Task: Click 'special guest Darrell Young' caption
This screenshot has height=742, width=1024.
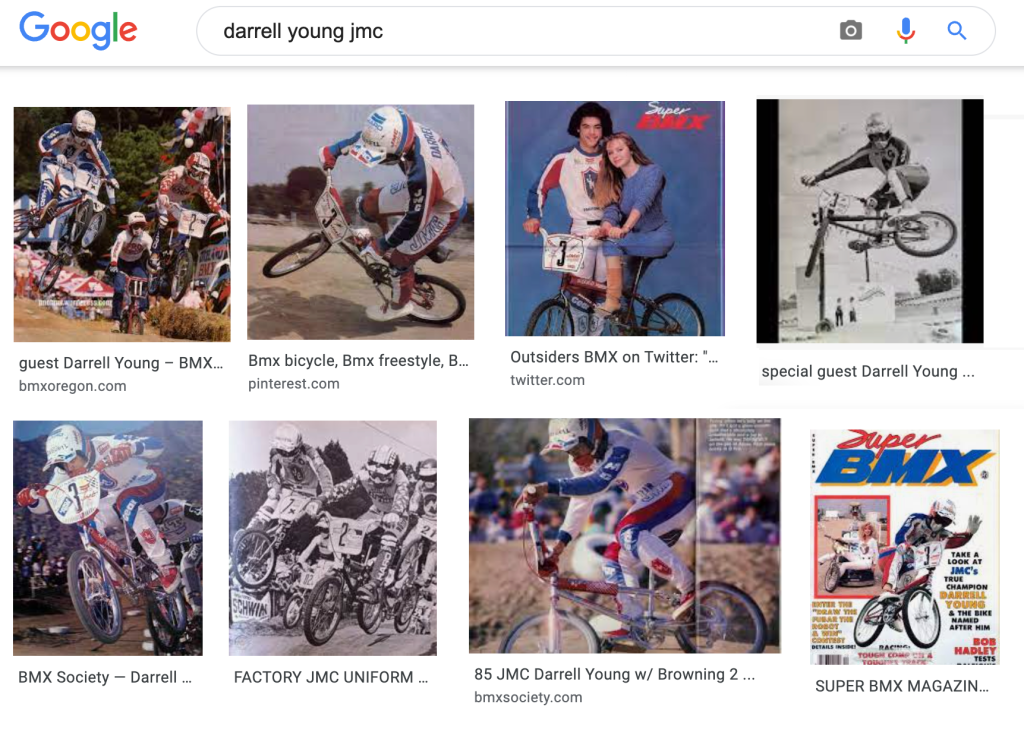Action: (x=867, y=371)
